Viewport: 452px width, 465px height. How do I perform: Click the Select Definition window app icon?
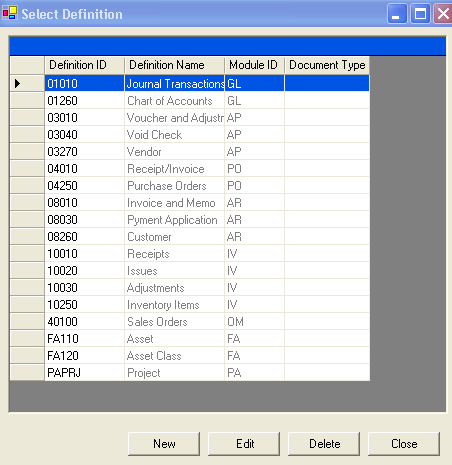(x=10, y=13)
